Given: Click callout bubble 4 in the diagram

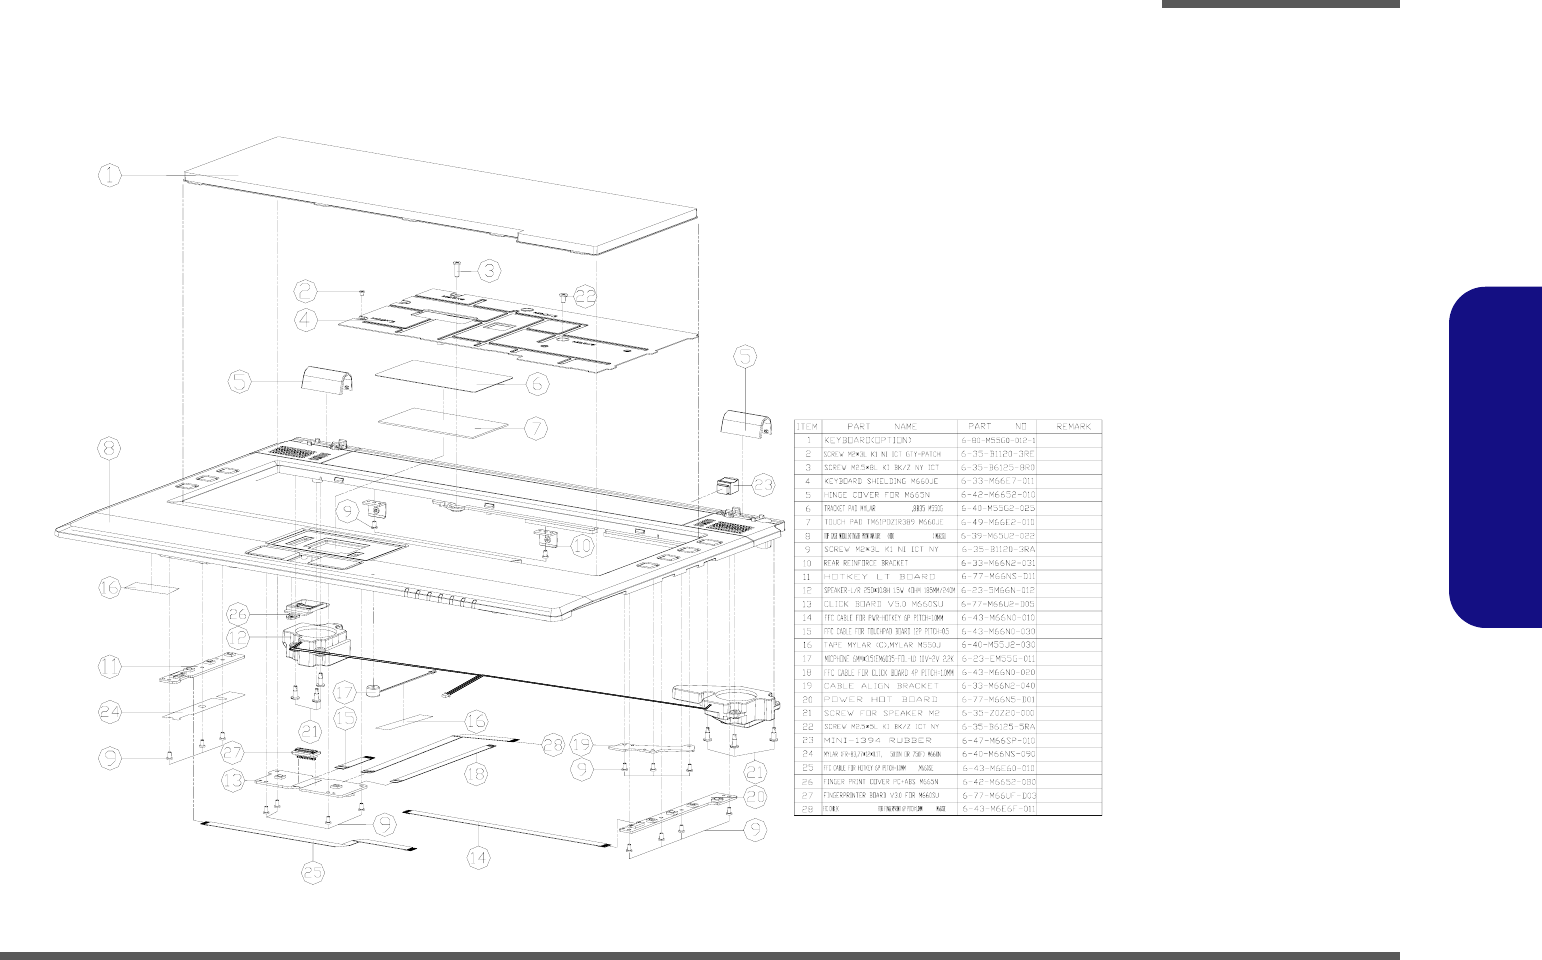Looking at the screenshot, I should [307, 321].
